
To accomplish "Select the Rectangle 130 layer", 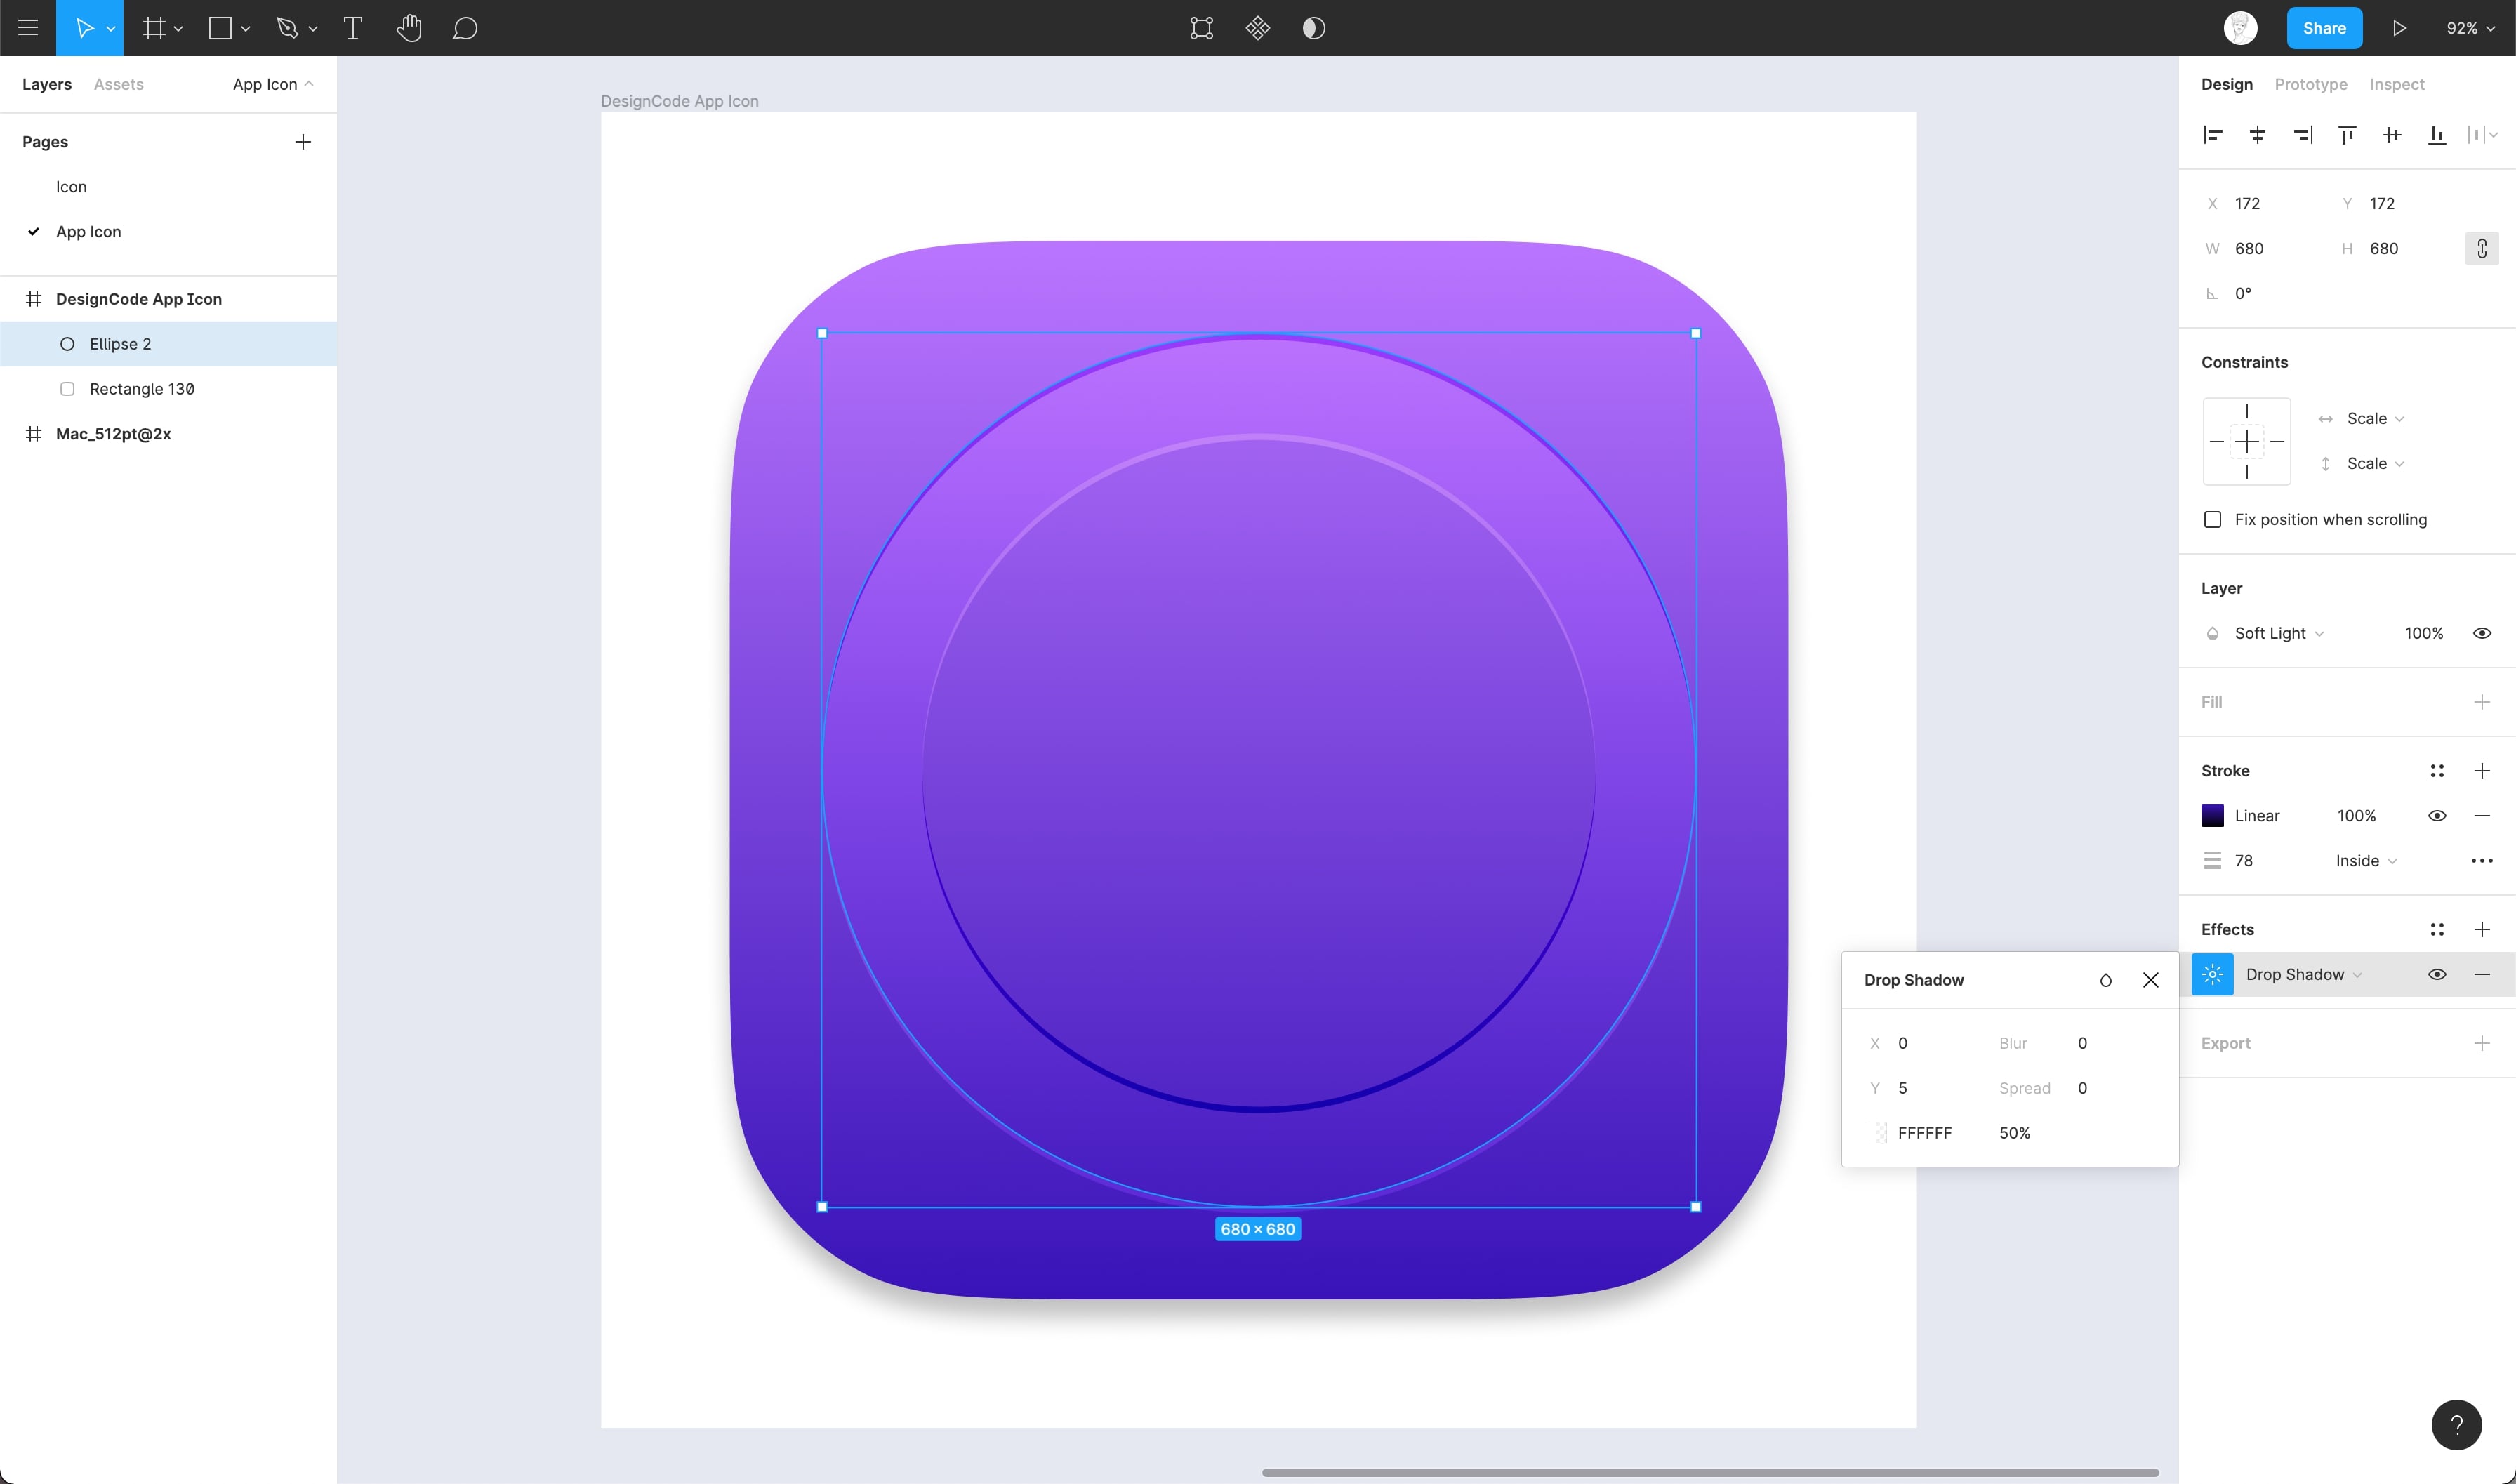I will (x=142, y=389).
